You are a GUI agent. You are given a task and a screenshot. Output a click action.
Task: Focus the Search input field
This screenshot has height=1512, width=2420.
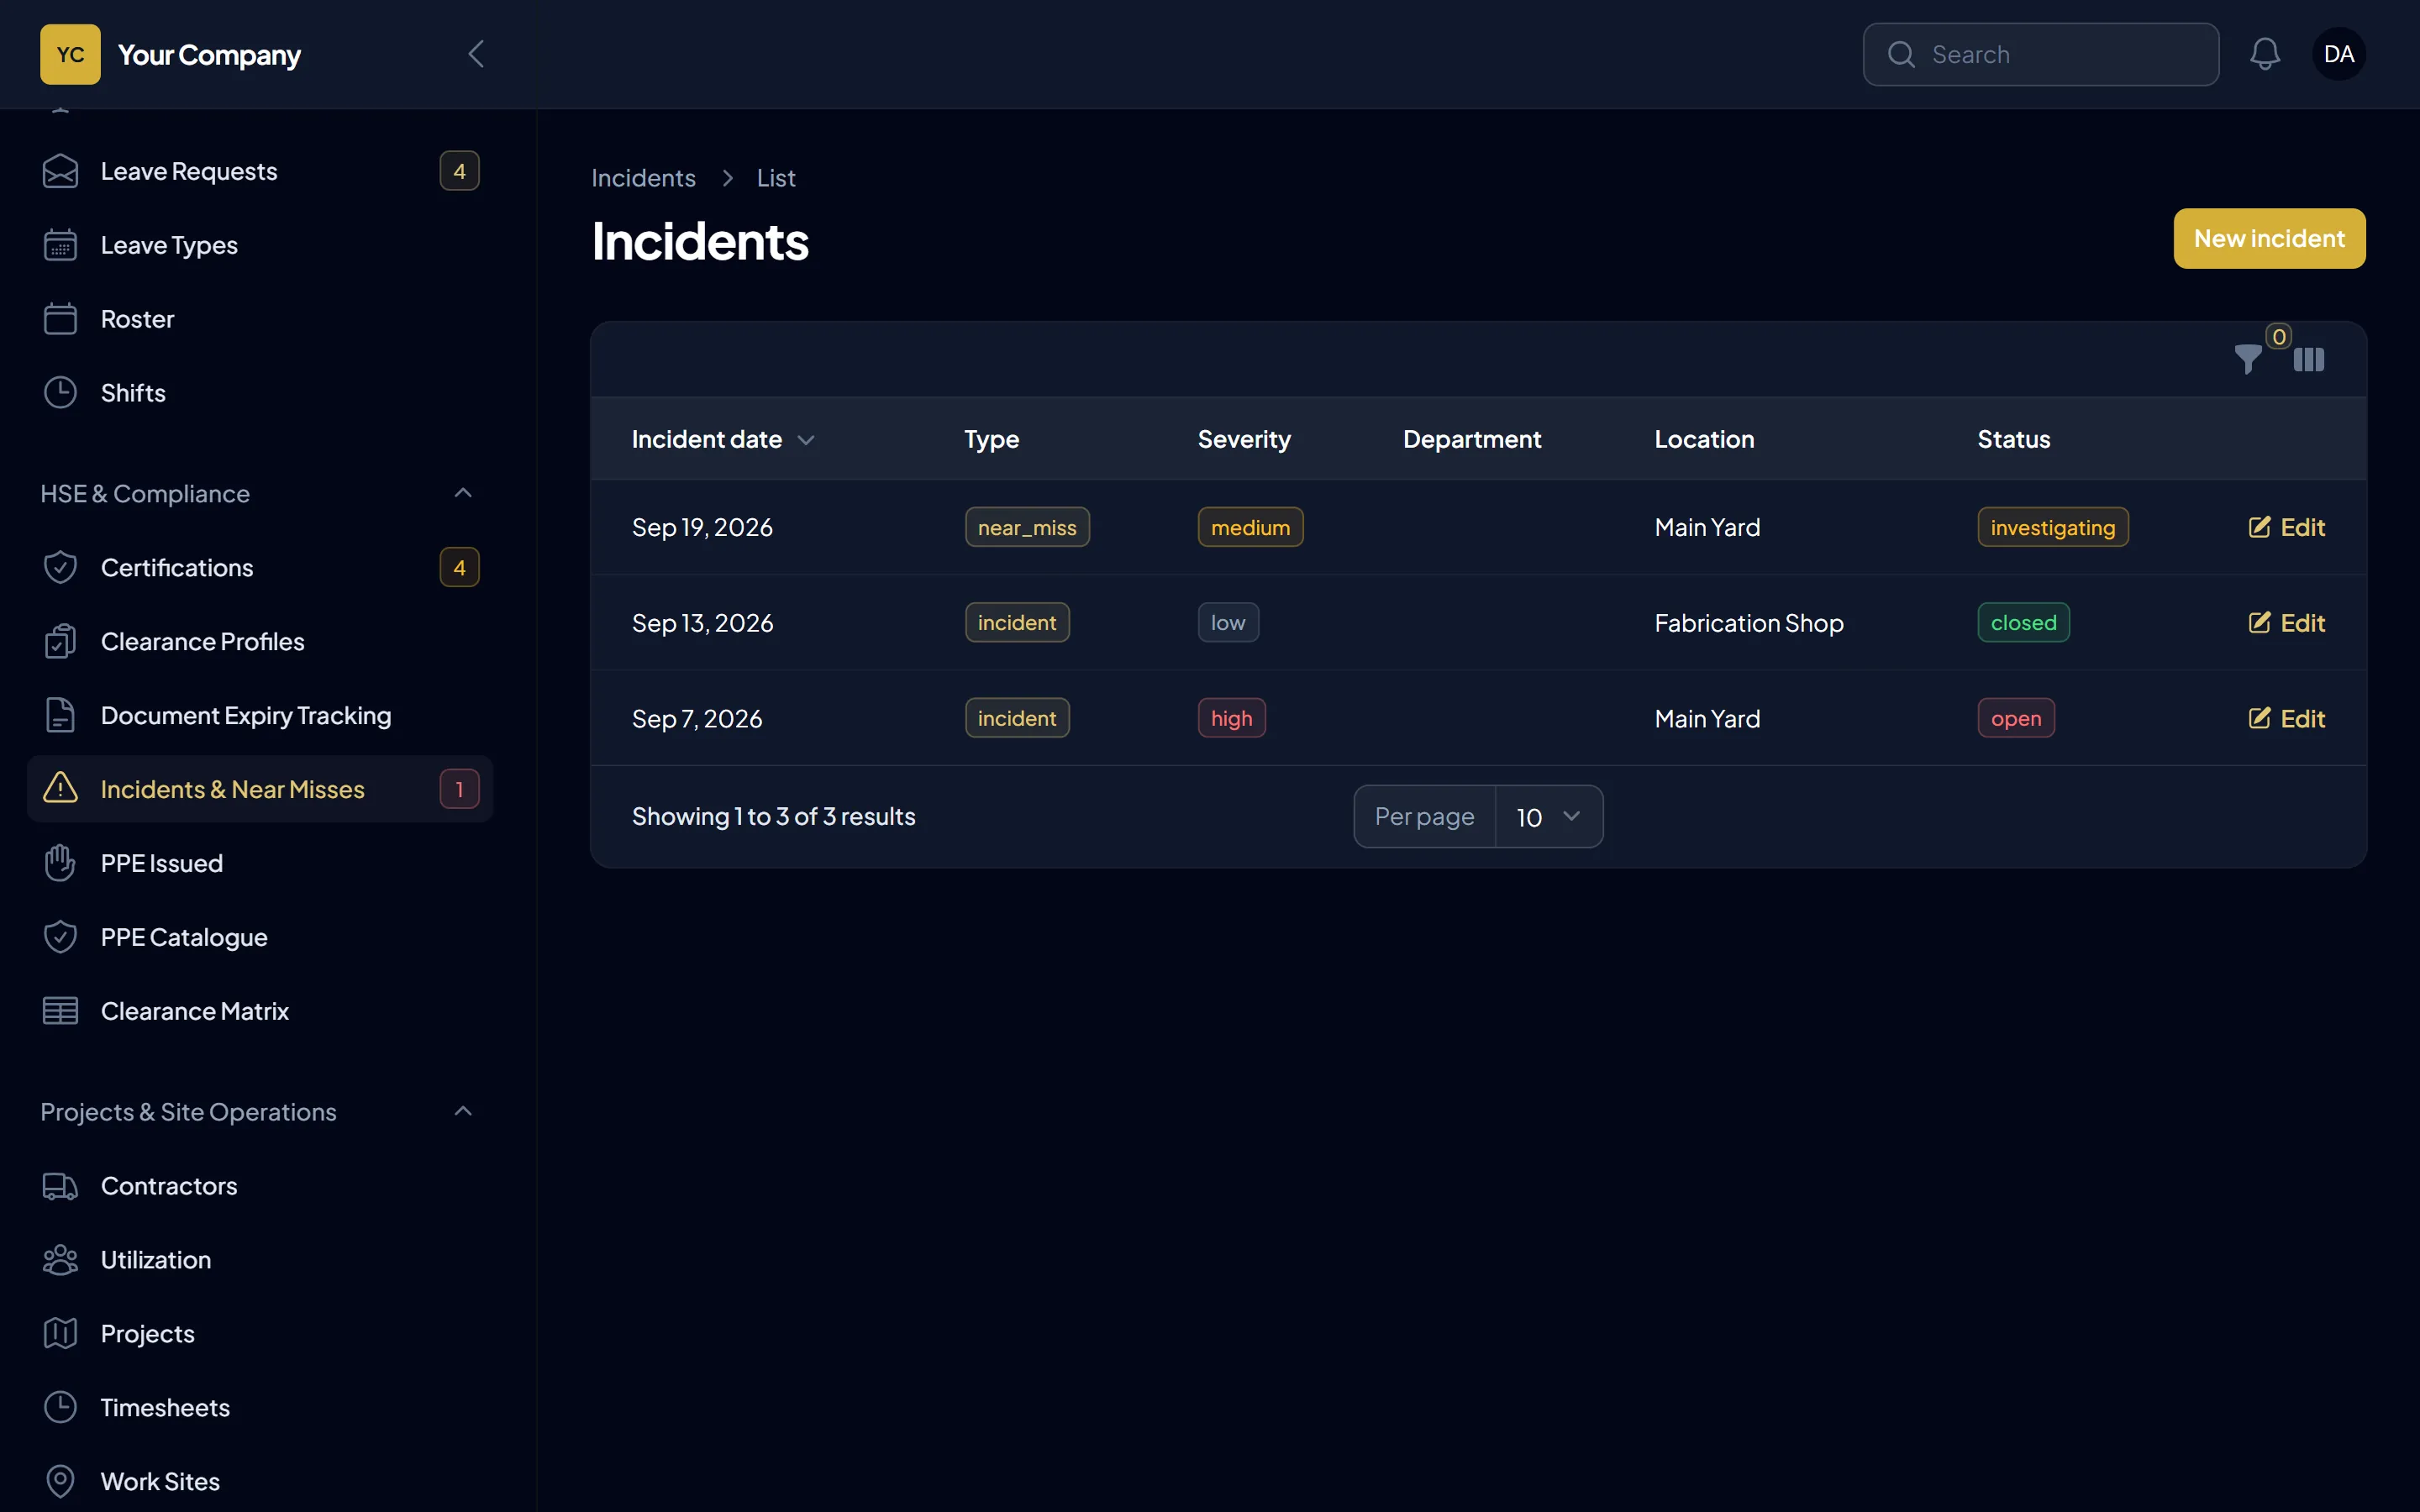click(2041, 54)
